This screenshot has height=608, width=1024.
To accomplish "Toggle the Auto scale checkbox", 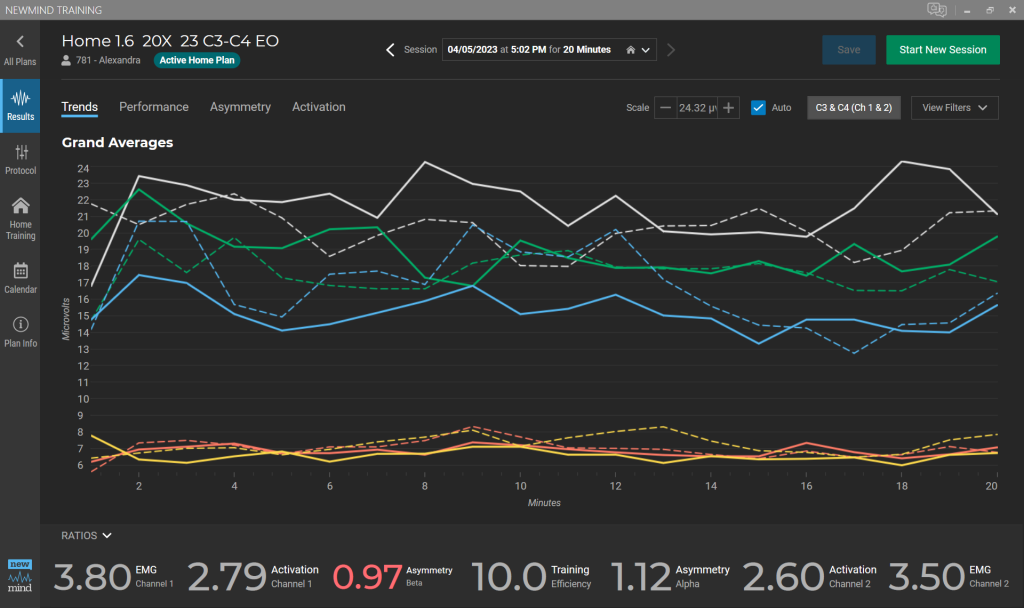I will (758, 108).
